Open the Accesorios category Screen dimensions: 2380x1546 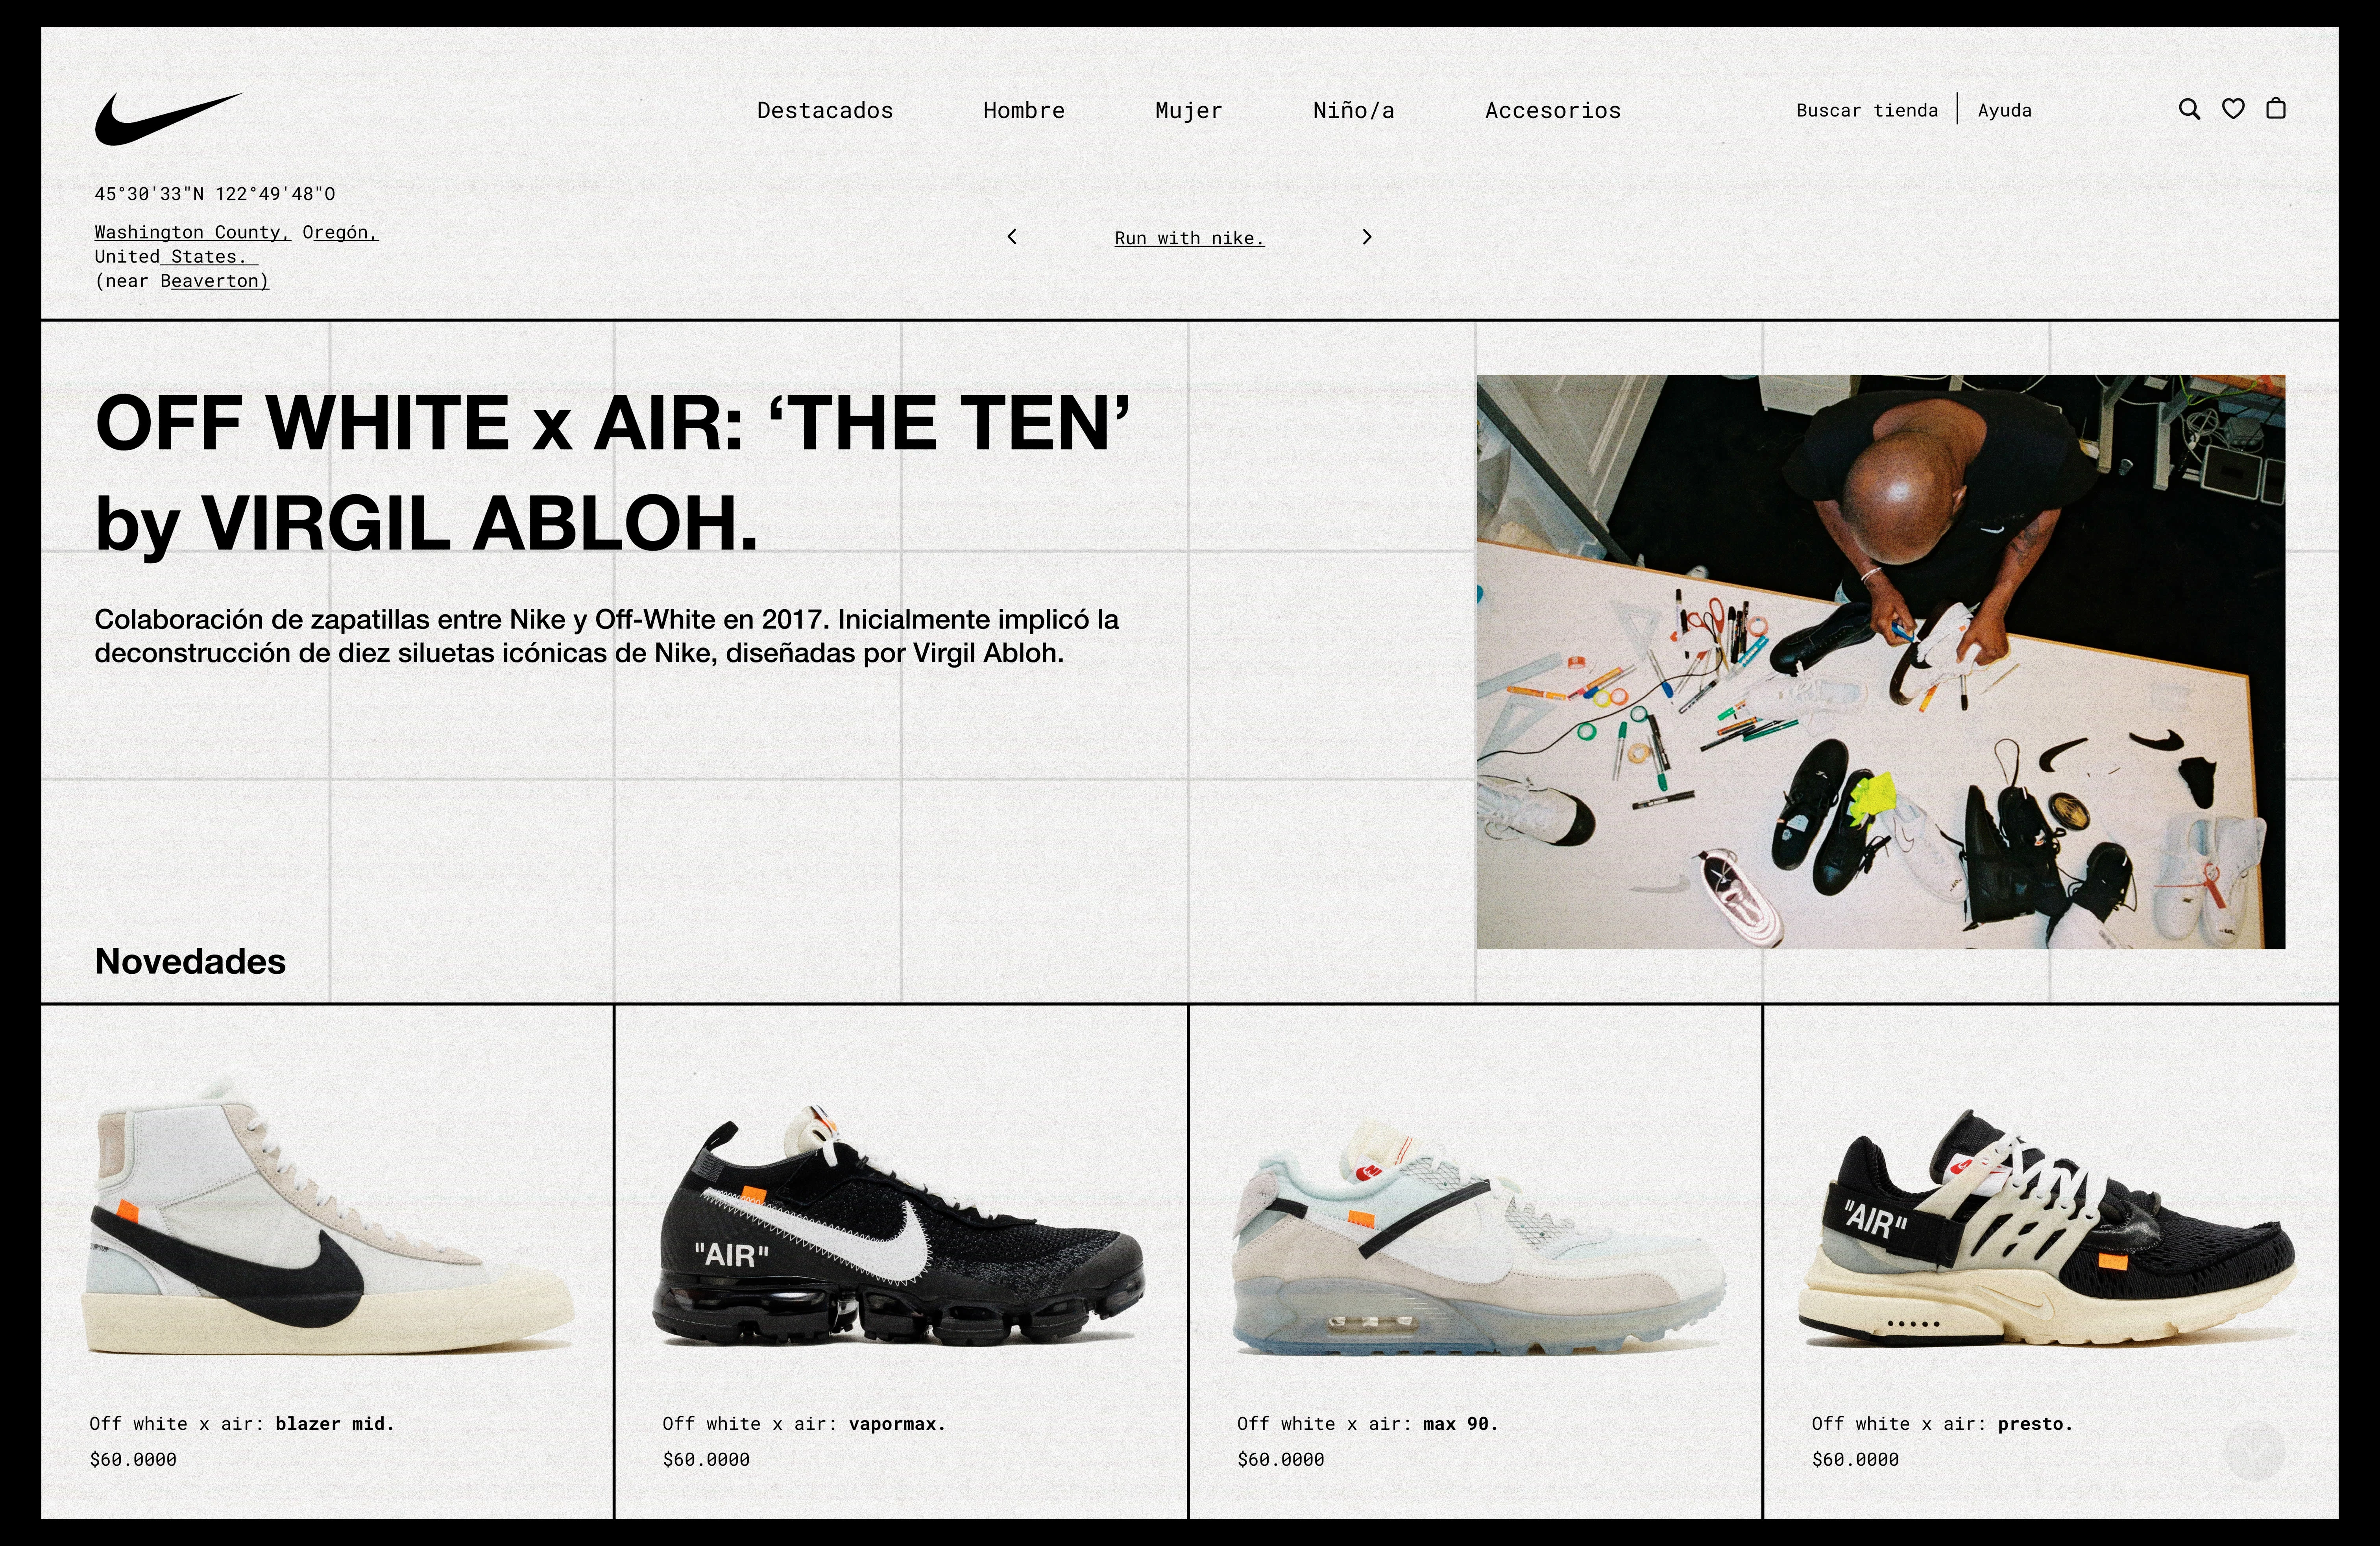[x=1552, y=110]
